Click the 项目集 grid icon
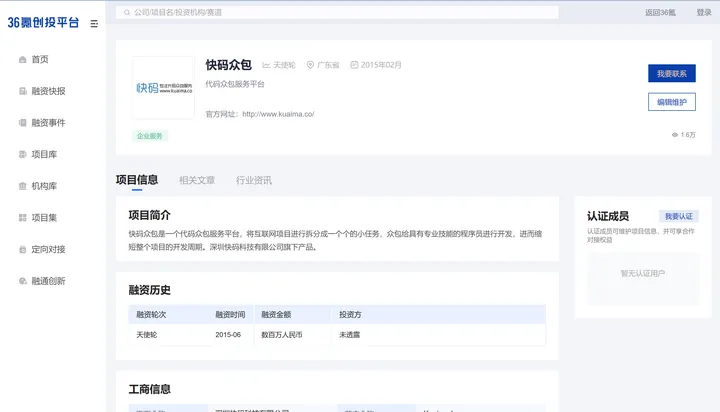720x412 pixels. pos(22,218)
